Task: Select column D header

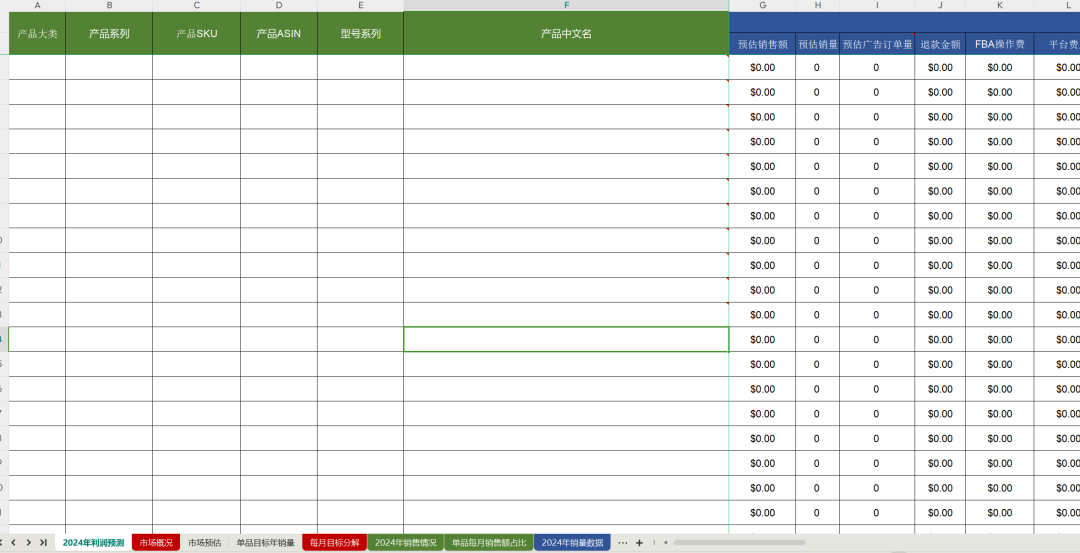Action: [279, 6]
